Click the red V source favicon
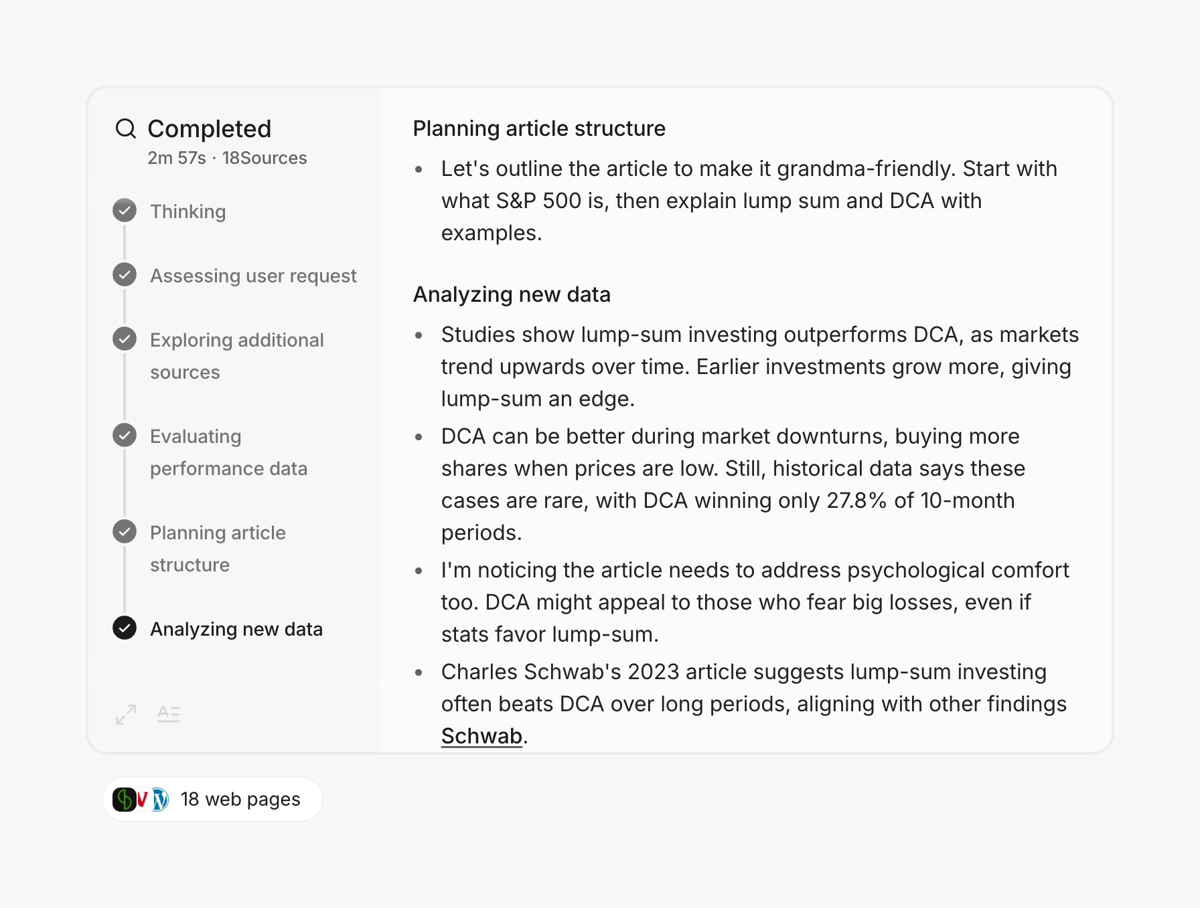Viewport: 1200px width, 908px height. [140, 799]
